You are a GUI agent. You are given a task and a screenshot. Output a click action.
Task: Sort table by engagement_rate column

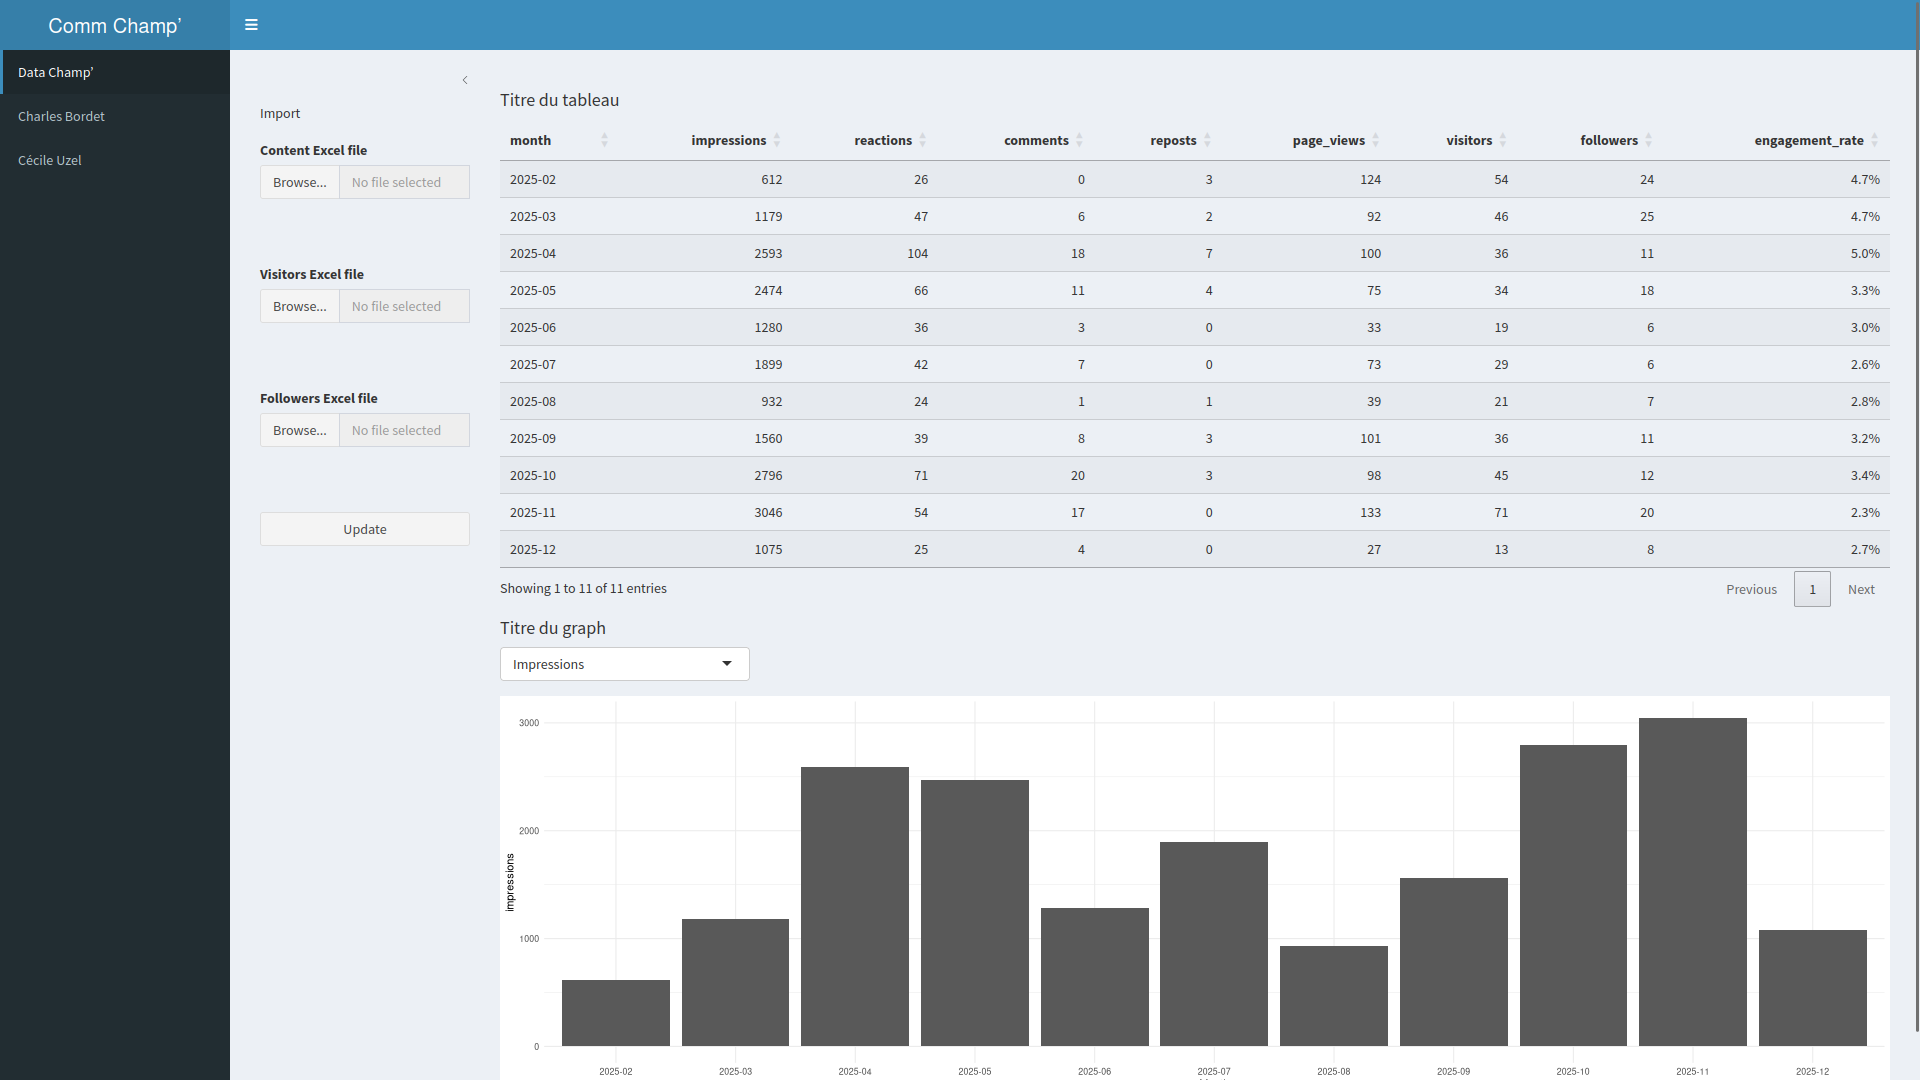(x=1777, y=140)
